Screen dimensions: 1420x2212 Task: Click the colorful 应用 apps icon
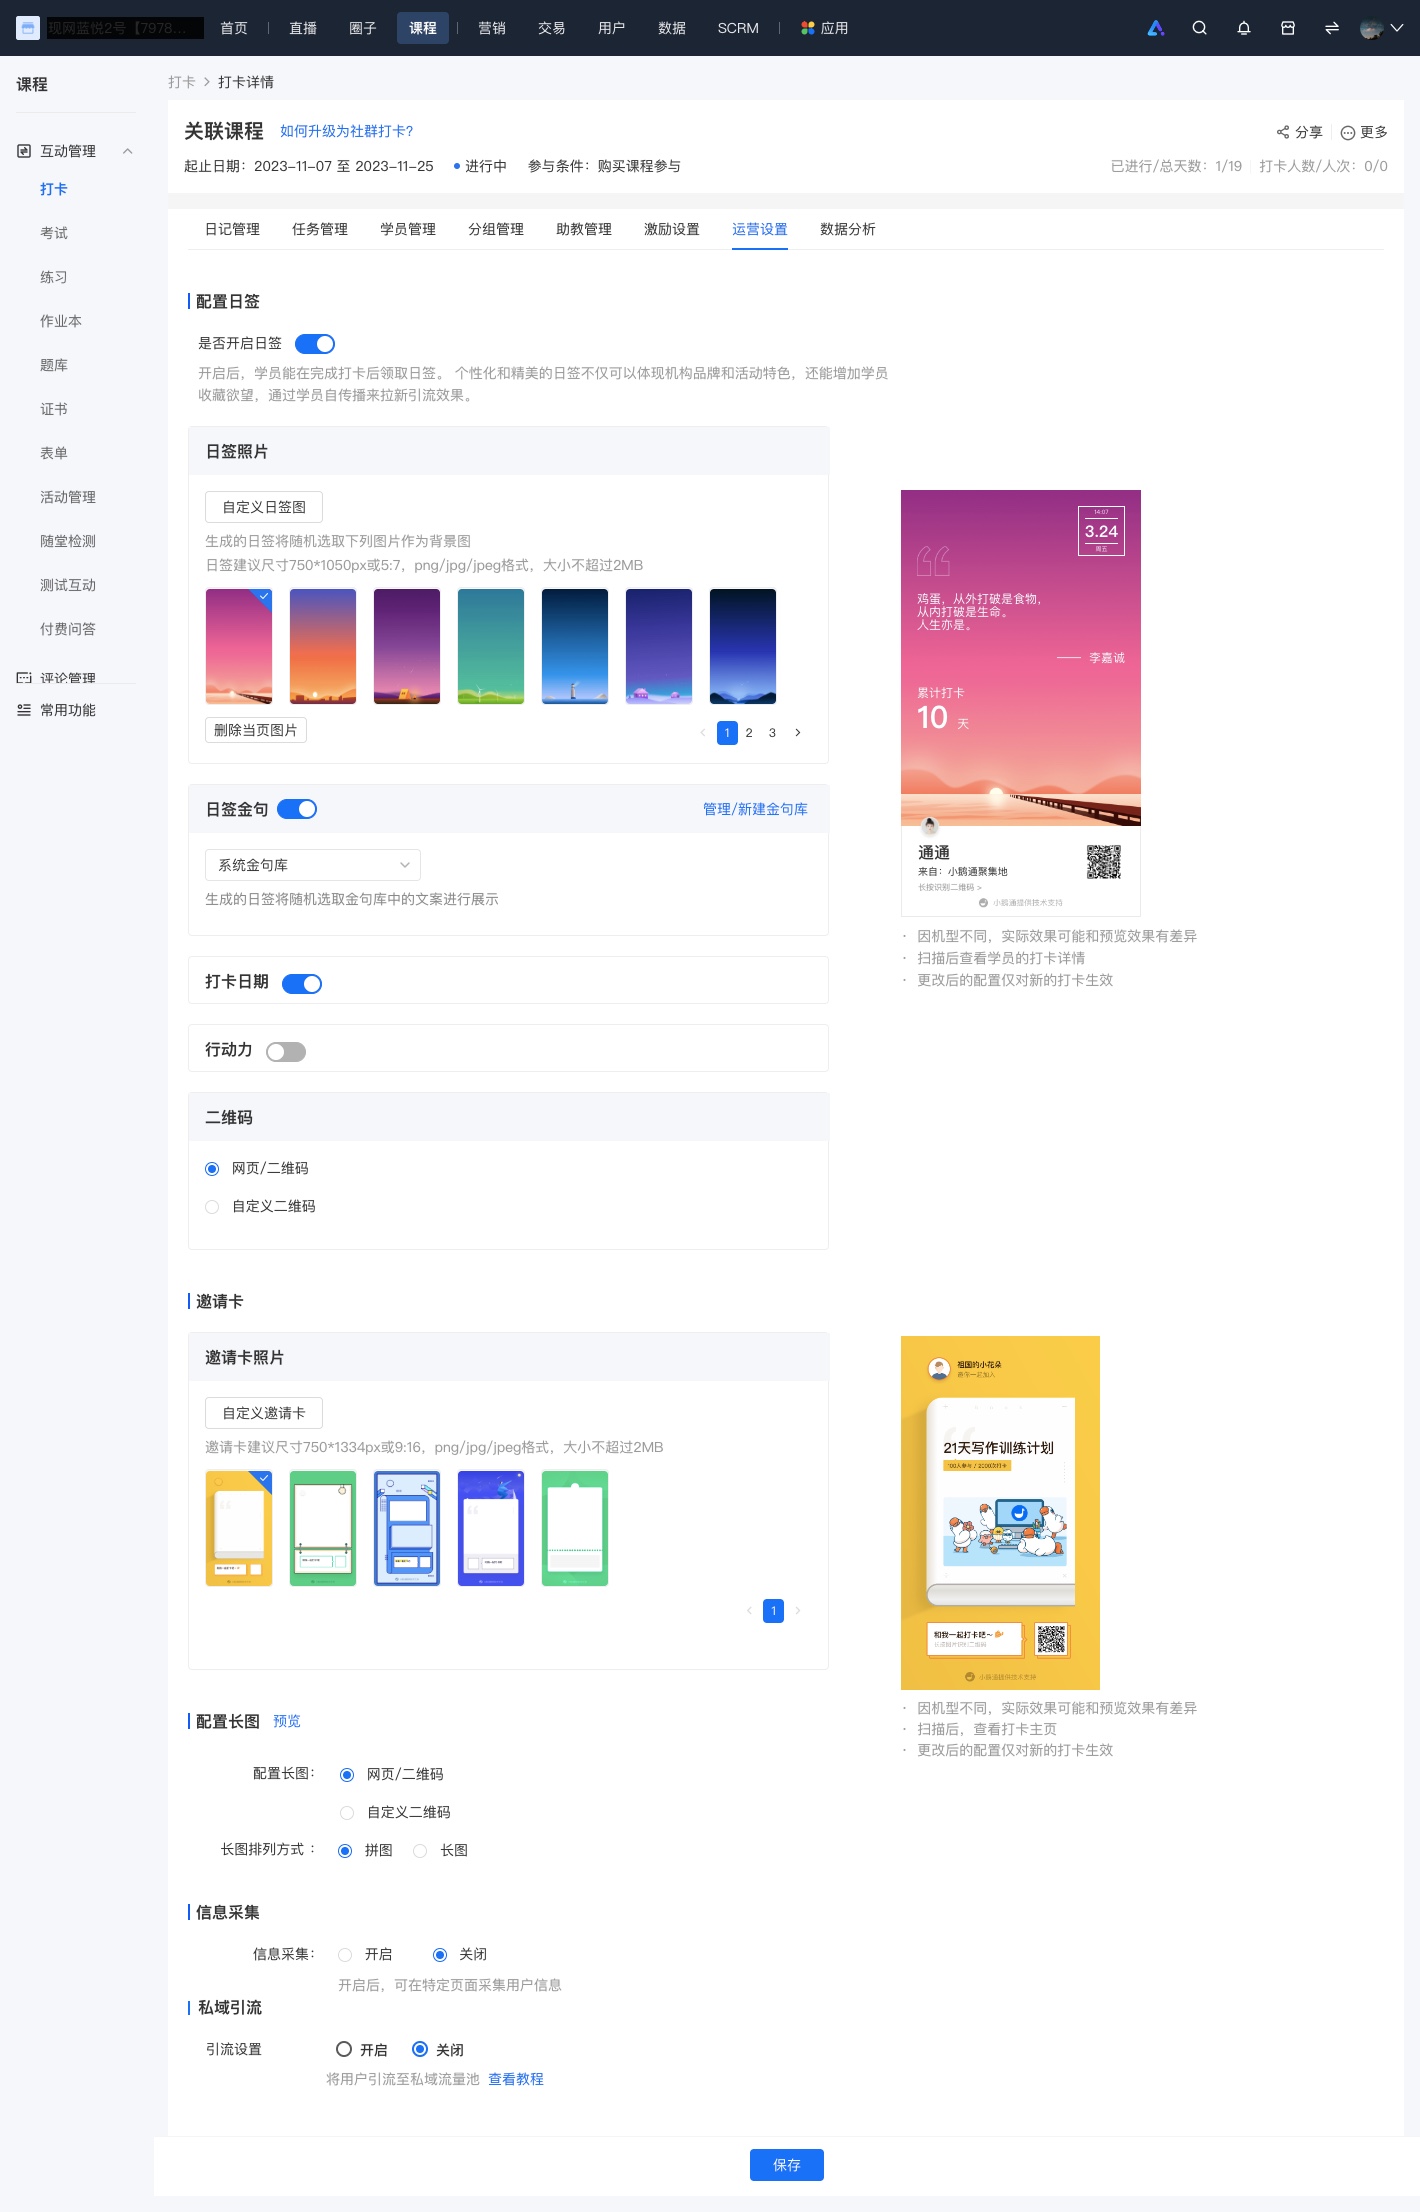pos(807,28)
